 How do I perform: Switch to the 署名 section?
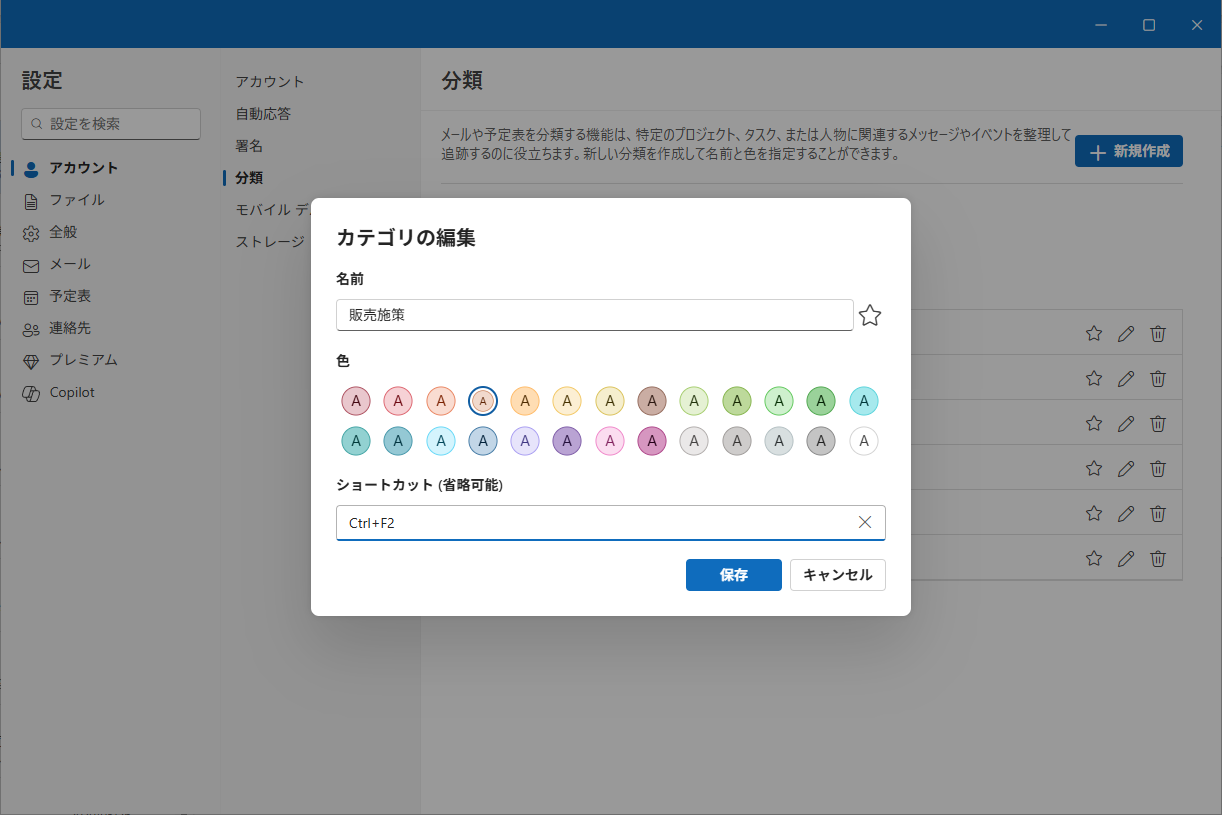click(250, 145)
